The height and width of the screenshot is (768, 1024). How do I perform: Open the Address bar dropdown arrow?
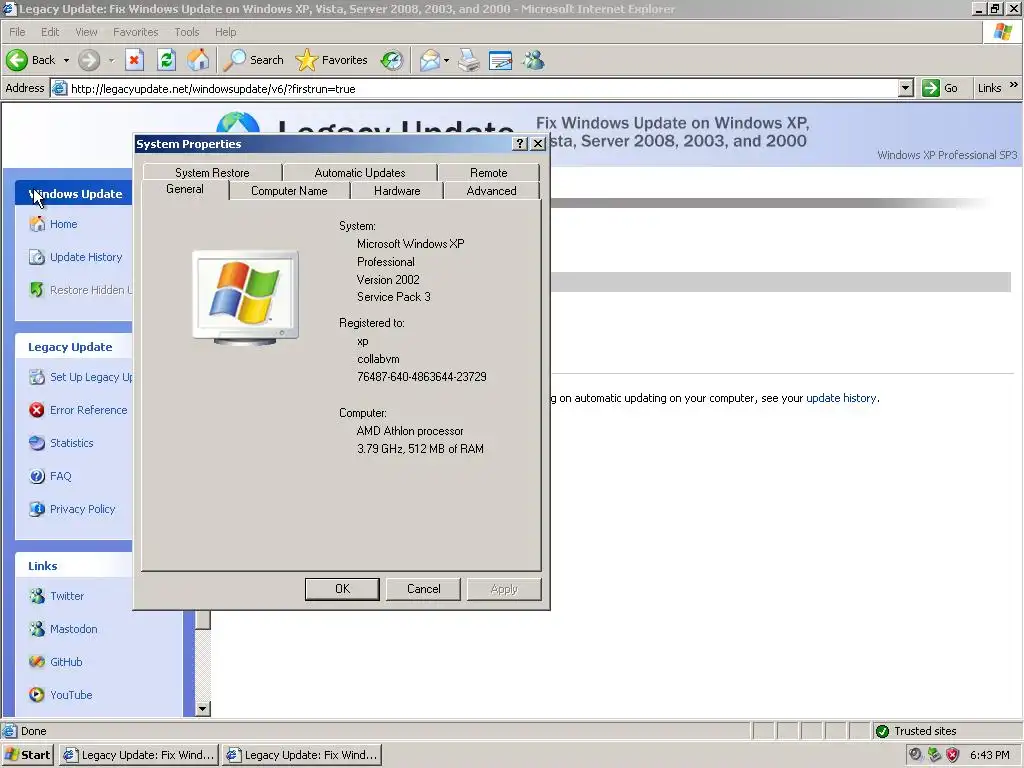click(905, 88)
